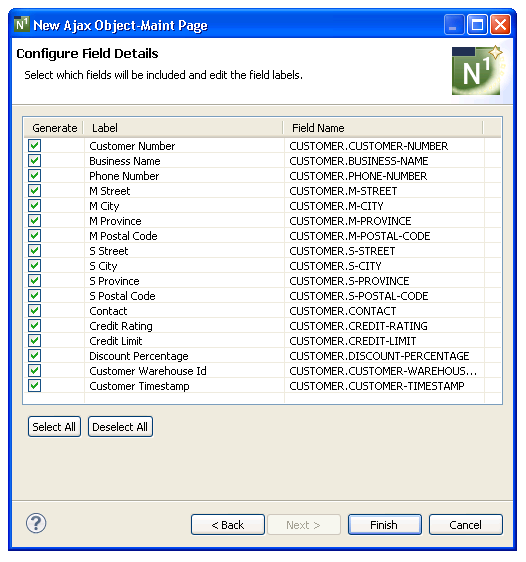Select the M Province label cell
The image size is (526, 562).
coord(185,221)
